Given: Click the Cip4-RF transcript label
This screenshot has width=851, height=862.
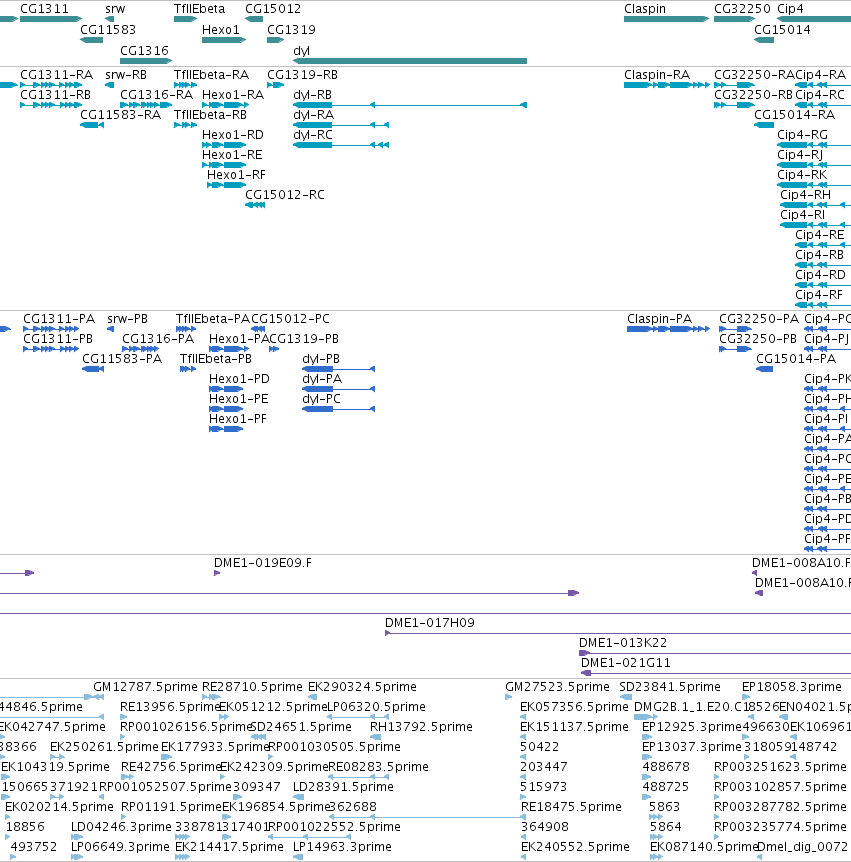Looking at the screenshot, I should point(819,295).
